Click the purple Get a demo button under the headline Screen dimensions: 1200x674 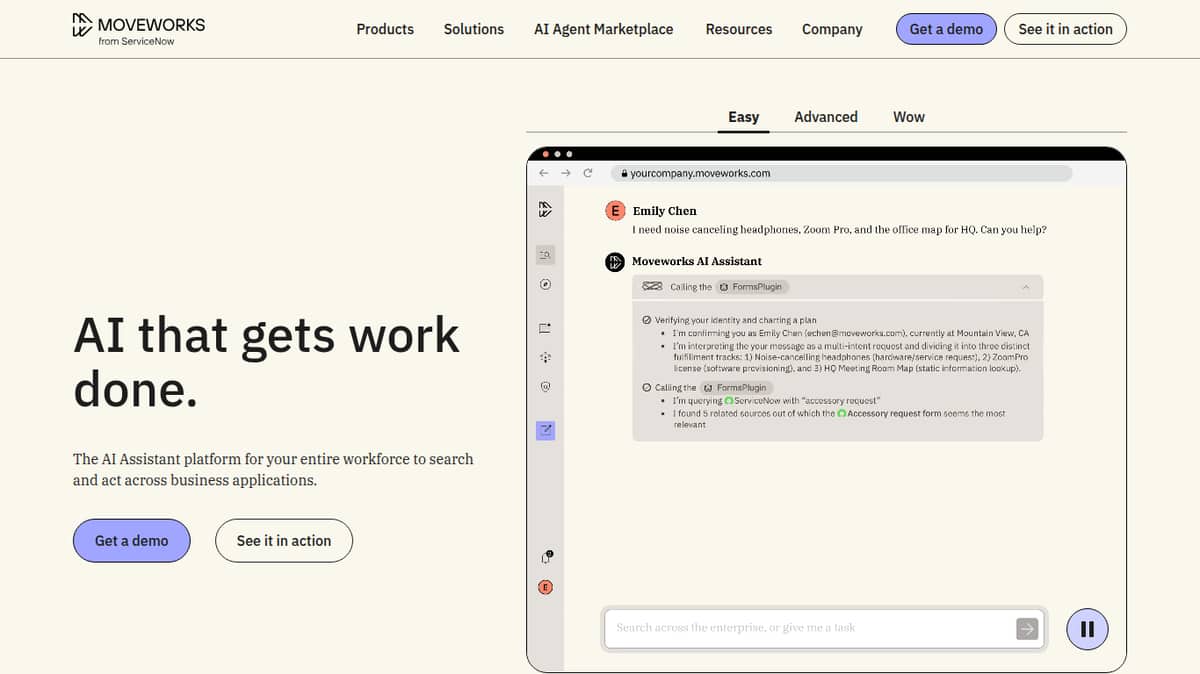[x=131, y=540]
